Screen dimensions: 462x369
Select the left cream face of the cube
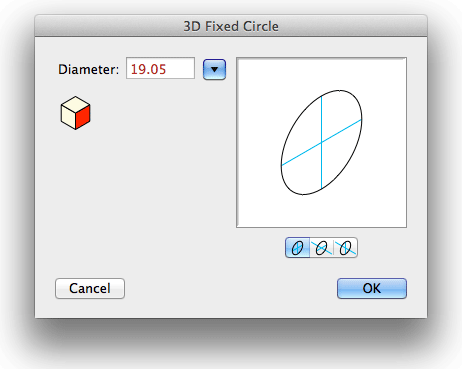(x=68, y=117)
